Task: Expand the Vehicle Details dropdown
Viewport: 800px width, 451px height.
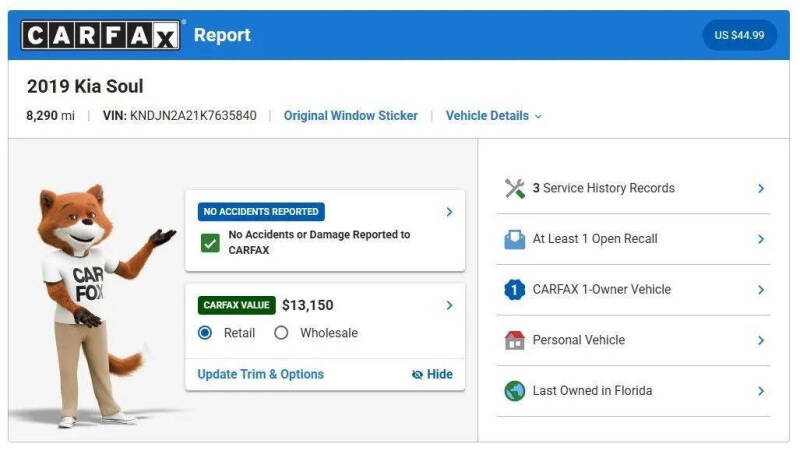Action: pos(493,116)
